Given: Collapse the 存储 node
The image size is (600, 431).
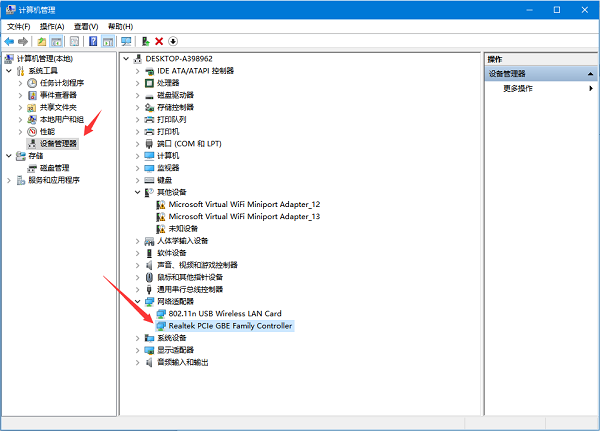Looking at the screenshot, I should coord(9,156).
